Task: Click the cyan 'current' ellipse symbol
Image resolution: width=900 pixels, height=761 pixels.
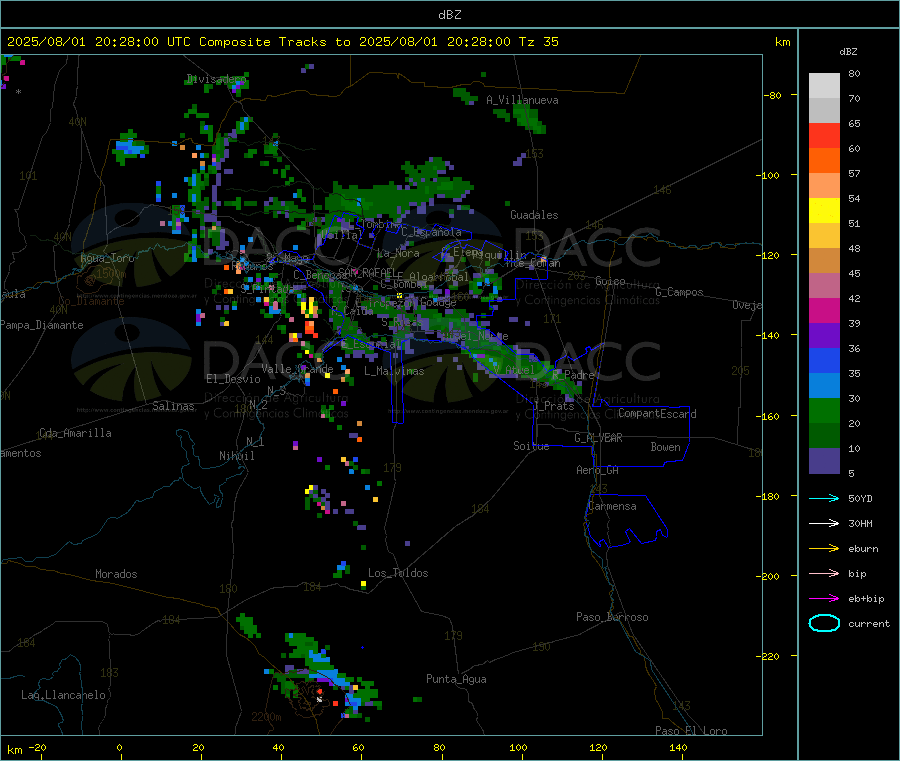Action: pyautogui.click(x=824, y=623)
